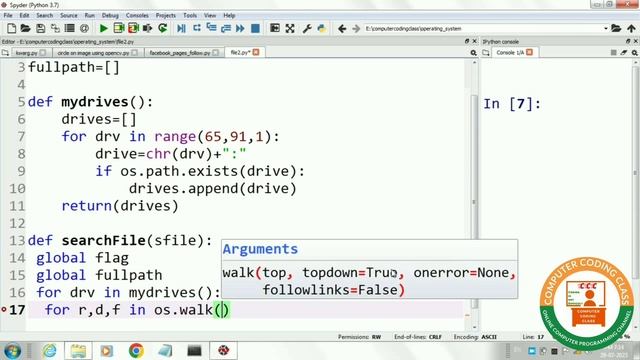Expand the working directory path dropdown
The image size is (640, 360).
(x=605, y=29)
